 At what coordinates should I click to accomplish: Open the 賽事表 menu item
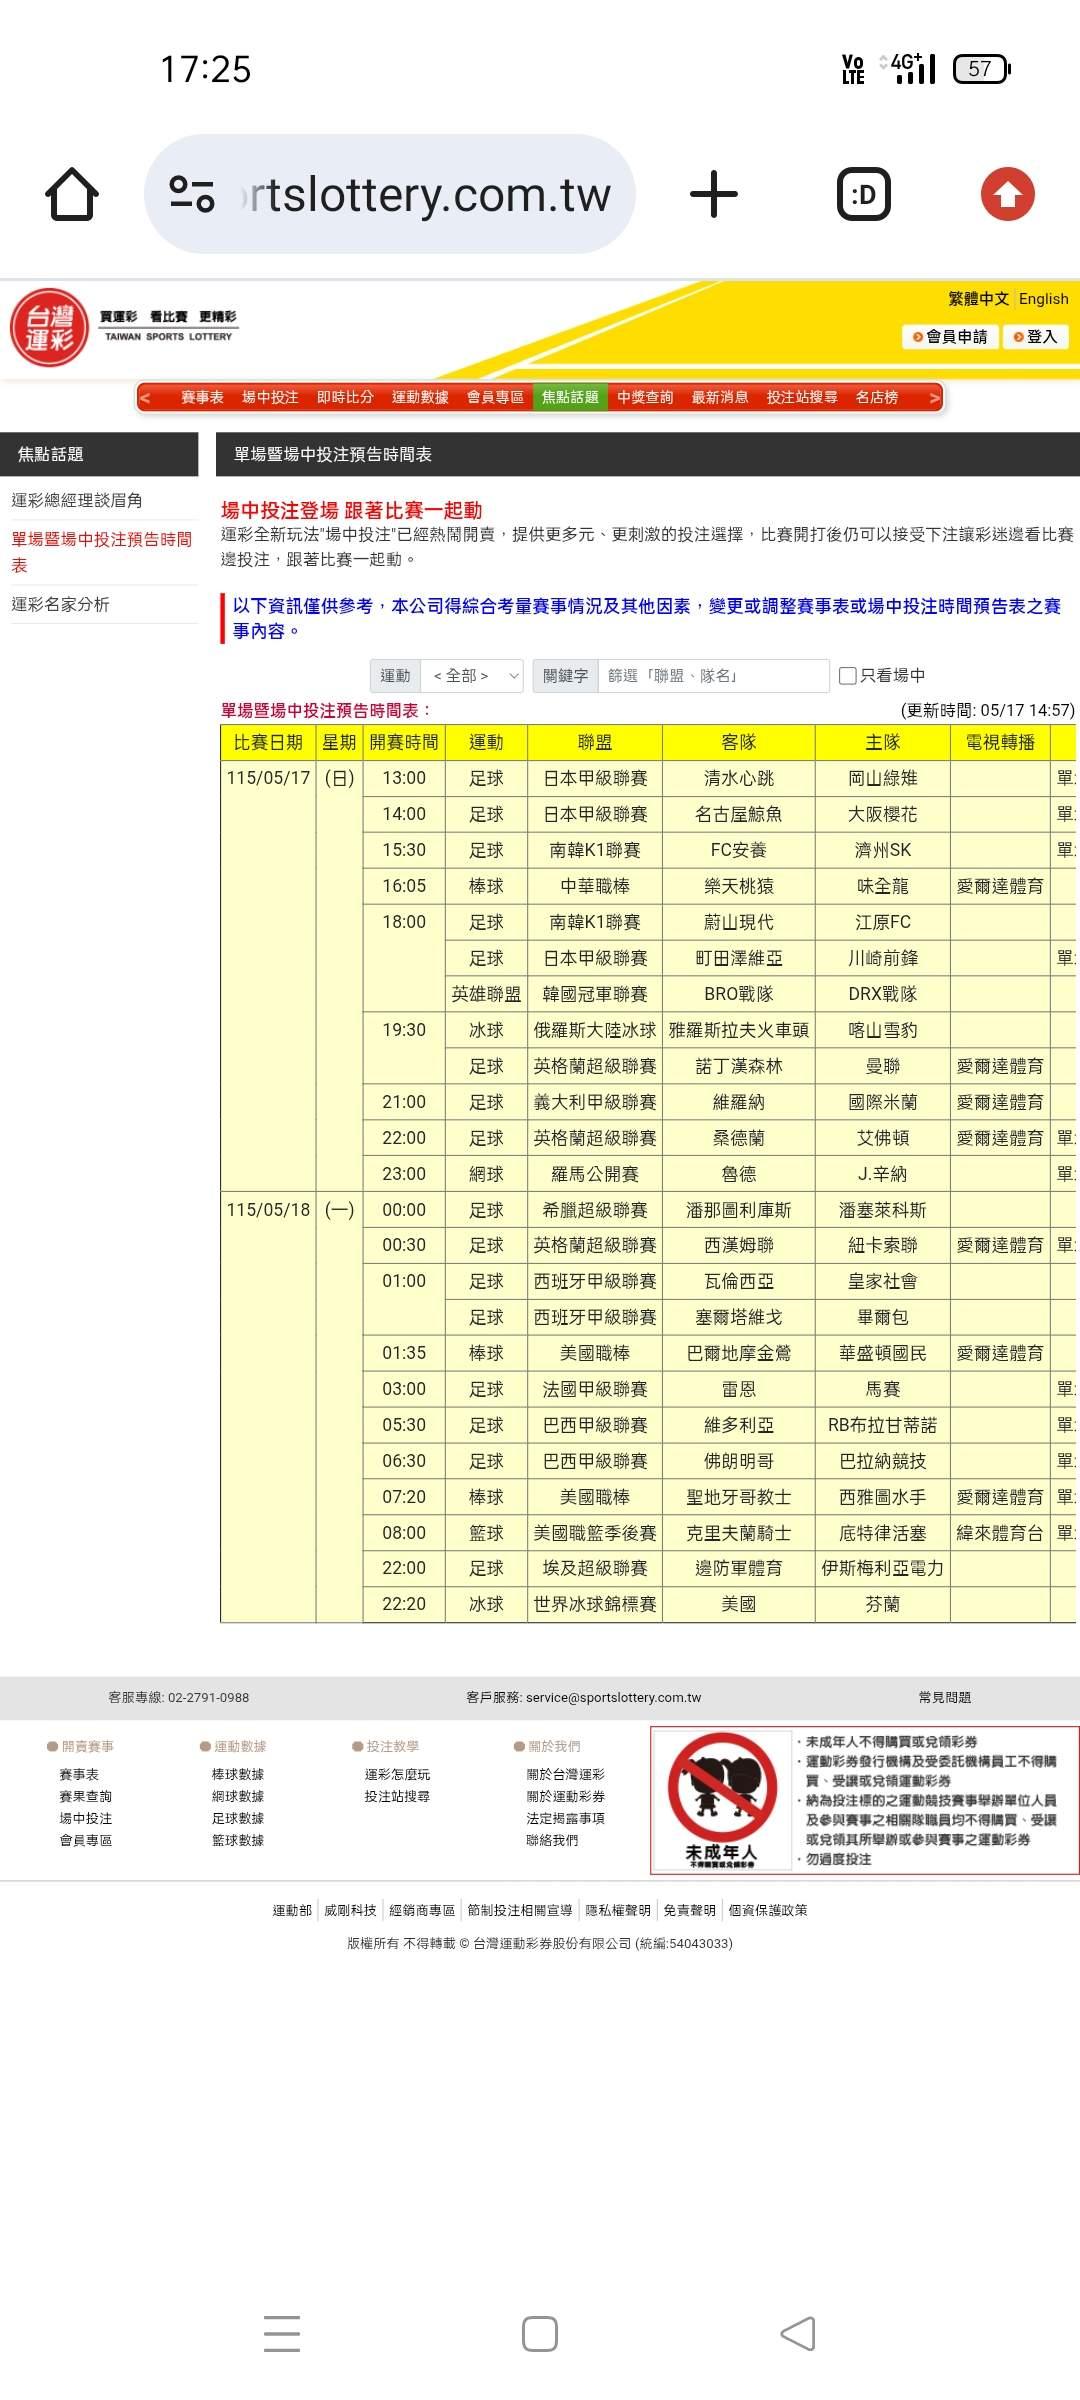click(x=202, y=397)
